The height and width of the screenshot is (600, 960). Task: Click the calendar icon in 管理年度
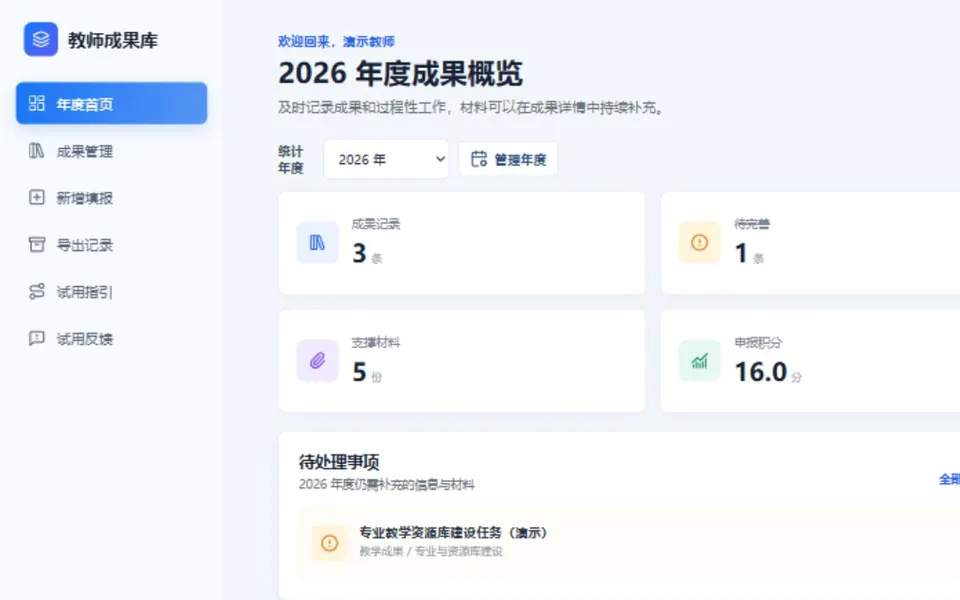[x=479, y=159]
